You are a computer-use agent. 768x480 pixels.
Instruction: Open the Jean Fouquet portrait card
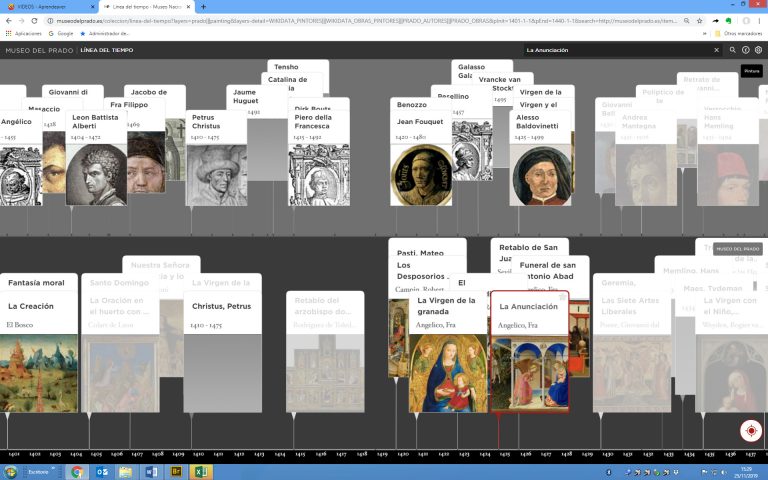pos(421,159)
